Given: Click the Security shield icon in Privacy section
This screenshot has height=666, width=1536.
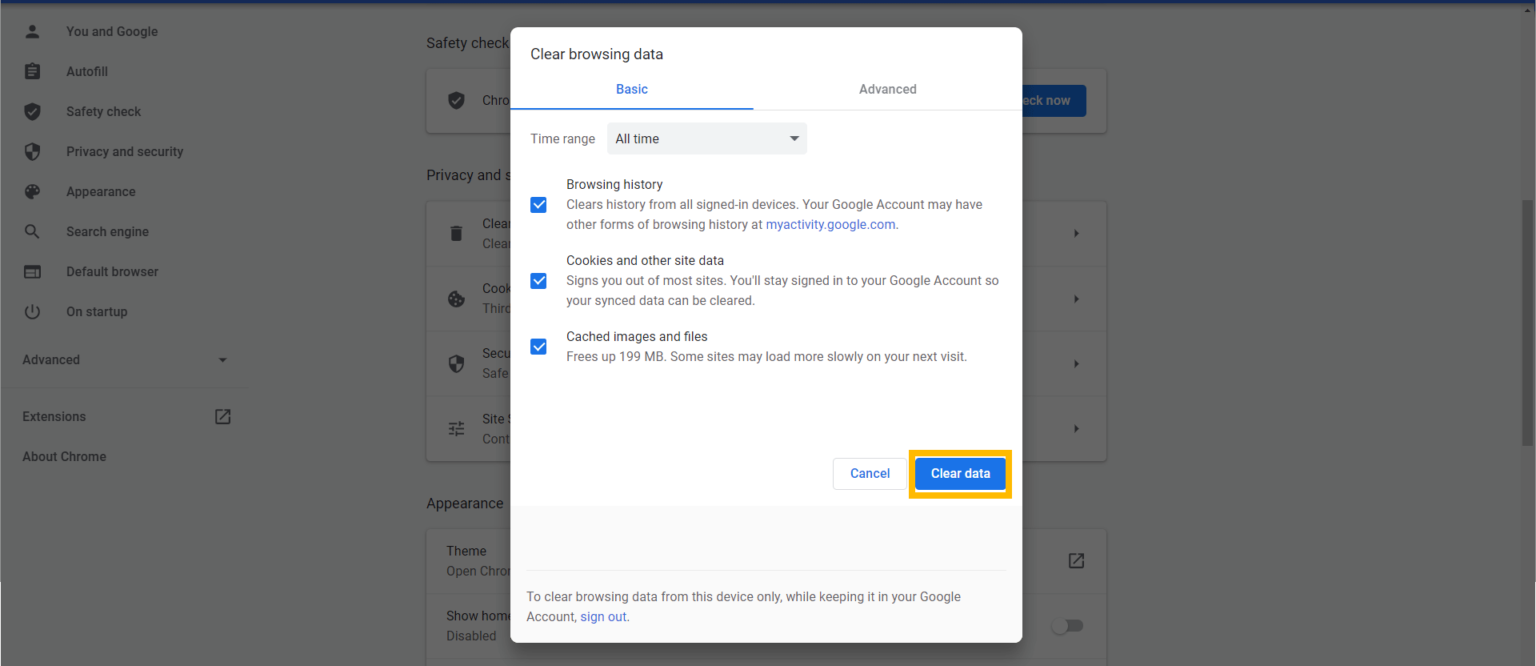Looking at the screenshot, I should [456, 363].
